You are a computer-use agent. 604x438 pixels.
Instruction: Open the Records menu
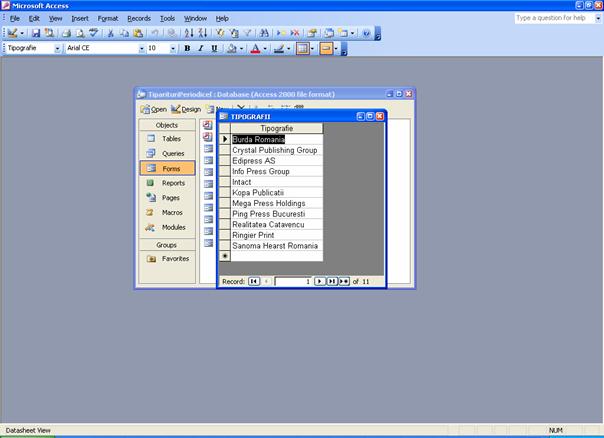click(x=139, y=18)
